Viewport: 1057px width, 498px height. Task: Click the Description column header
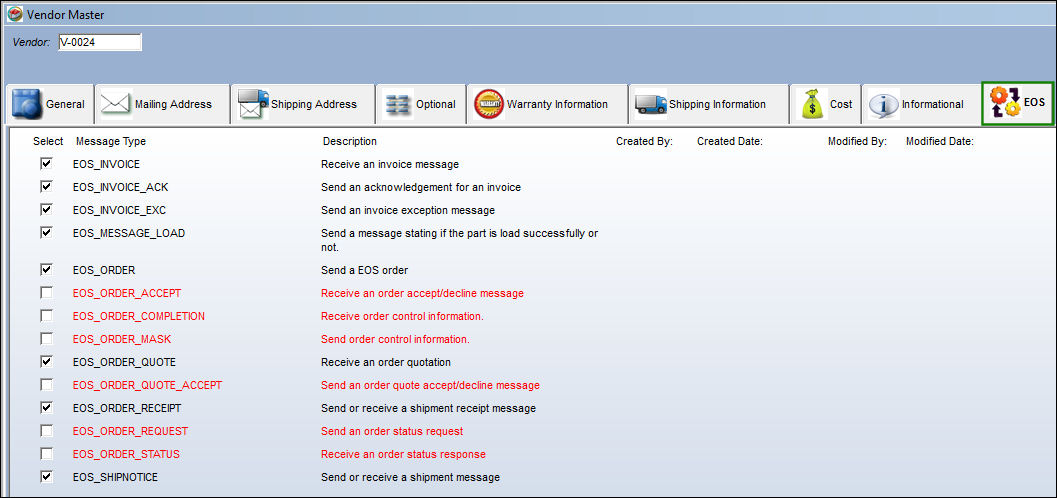pyautogui.click(x=350, y=142)
